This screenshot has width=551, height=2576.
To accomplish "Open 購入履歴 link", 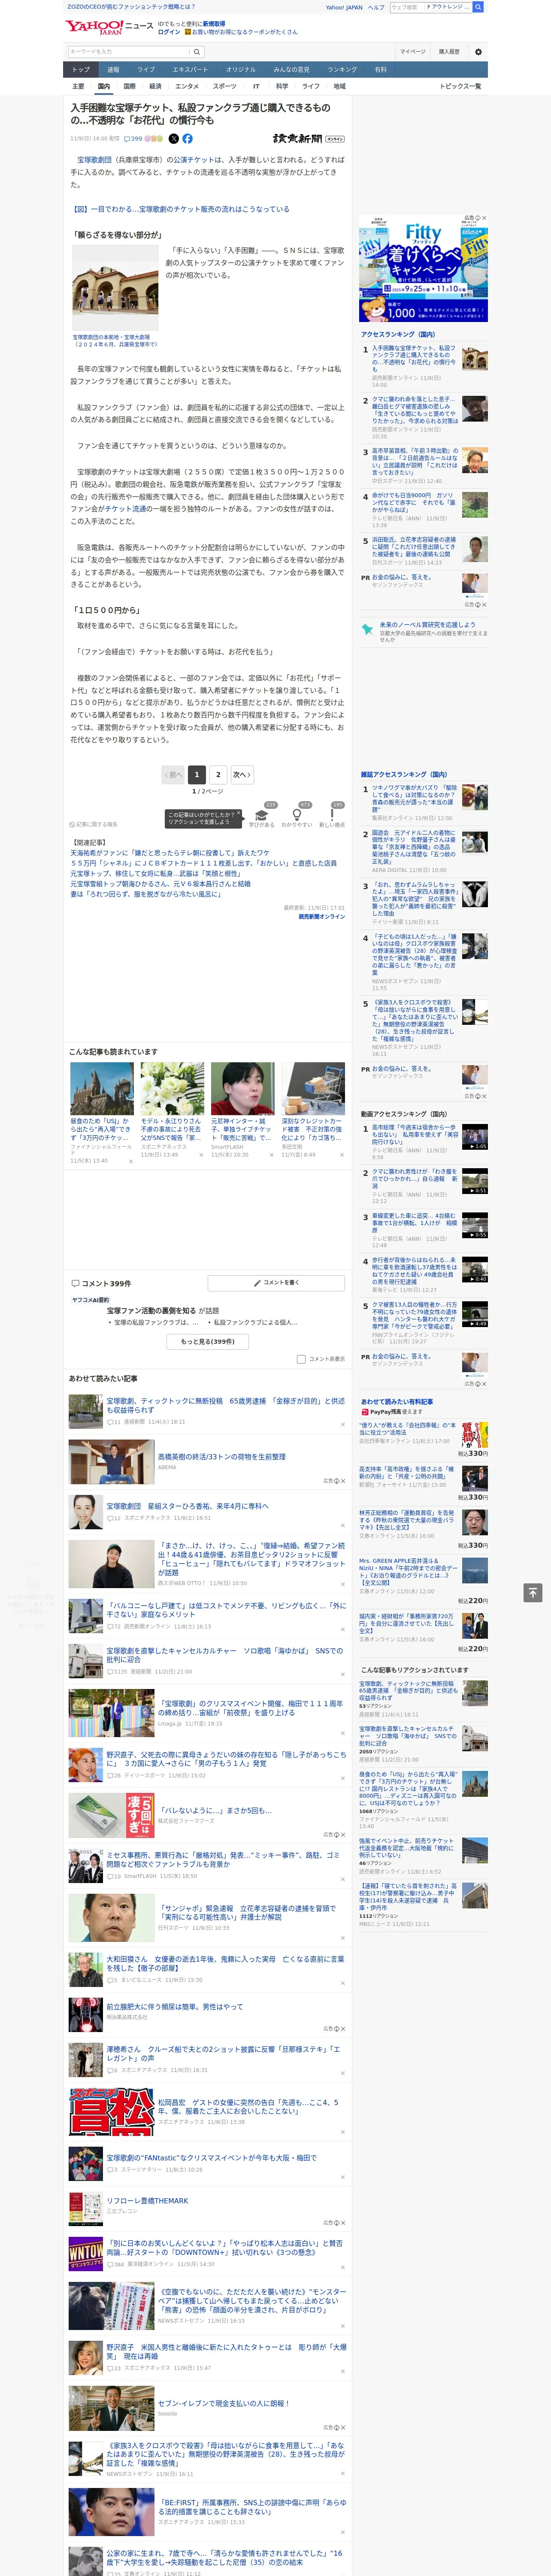I will 449,52.
